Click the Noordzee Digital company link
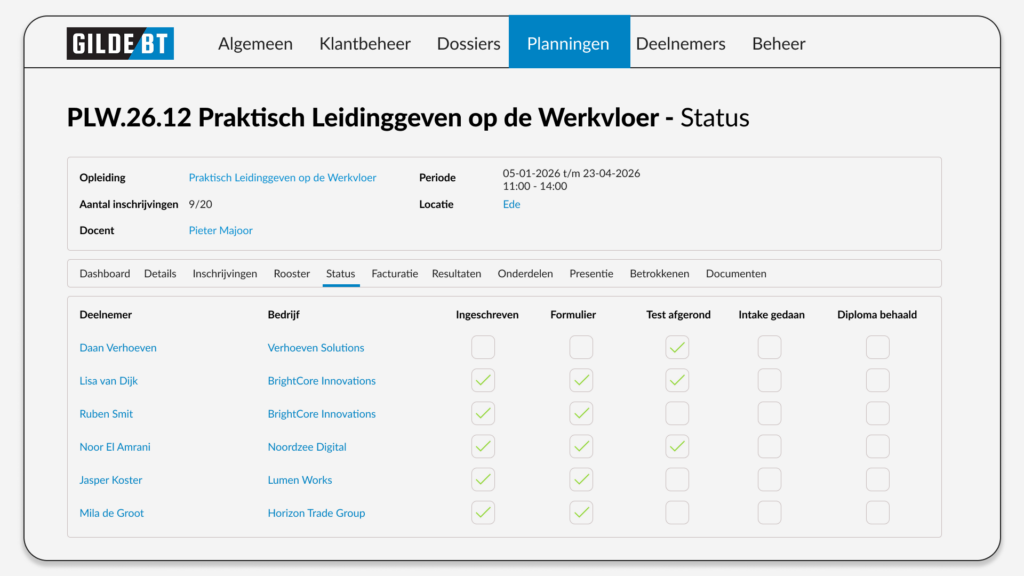Image resolution: width=1024 pixels, height=576 pixels. click(x=307, y=447)
